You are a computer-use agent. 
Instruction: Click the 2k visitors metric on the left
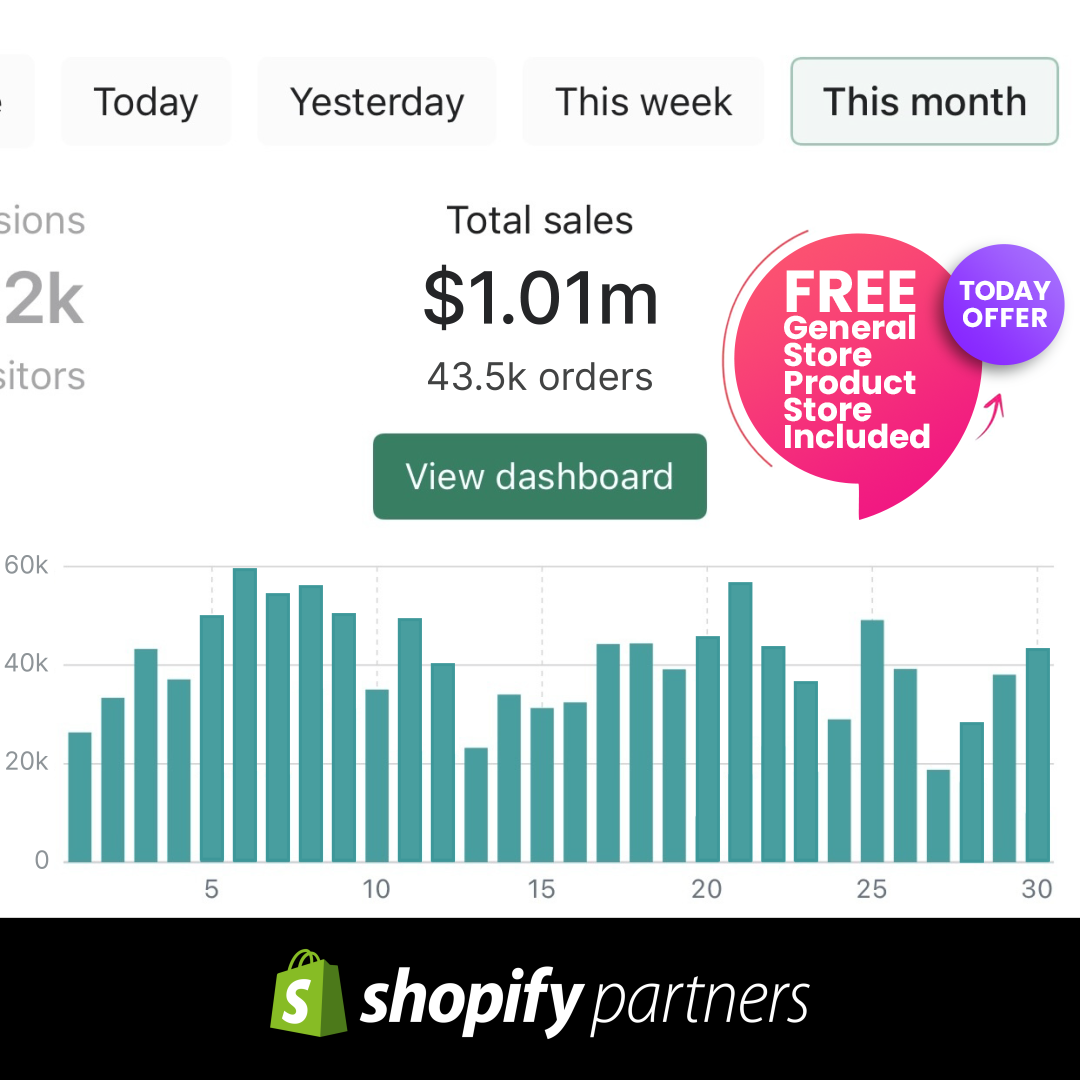pyautogui.click(x=40, y=300)
